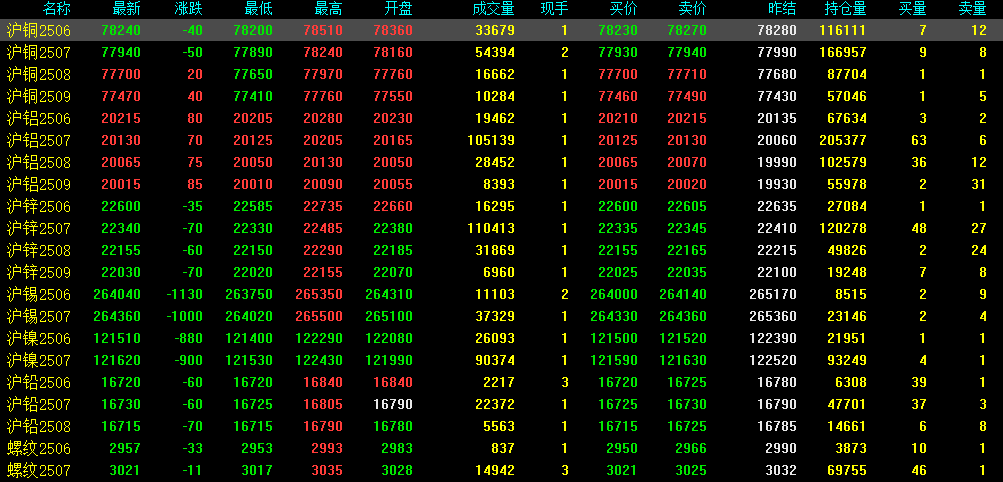This screenshot has width=1003, height=482.
Task: Sort by 持仓量 column header
Action: pos(845,8)
